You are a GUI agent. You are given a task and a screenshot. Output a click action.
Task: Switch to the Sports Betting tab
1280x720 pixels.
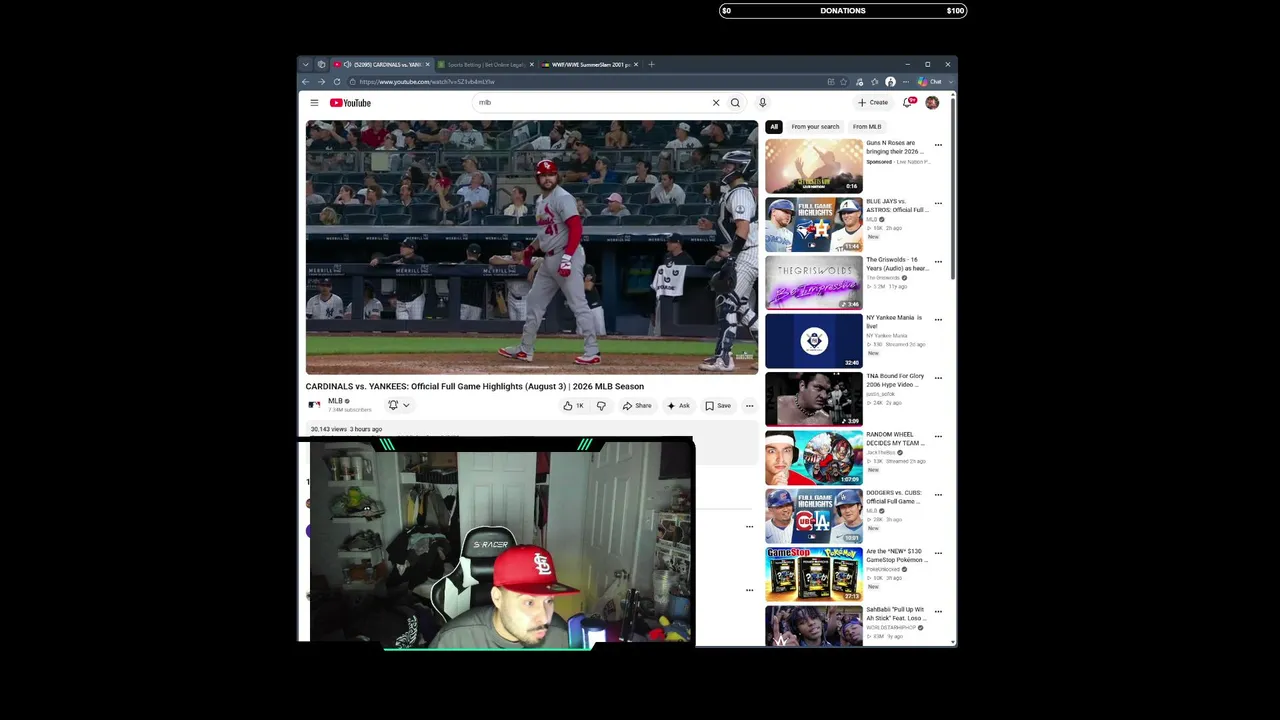tap(484, 65)
